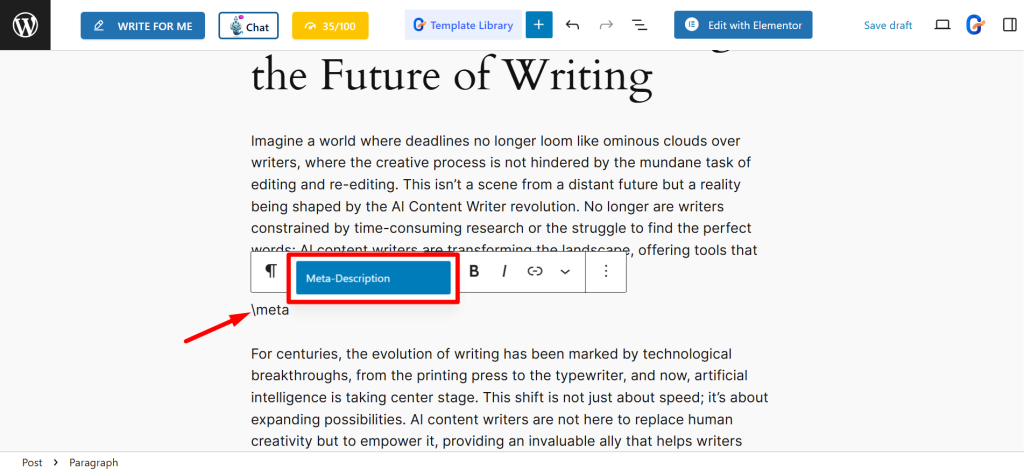Click the paragraph block type icon
The height and width of the screenshot is (470, 1024).
pyautogui.click(x=271, y=271)
